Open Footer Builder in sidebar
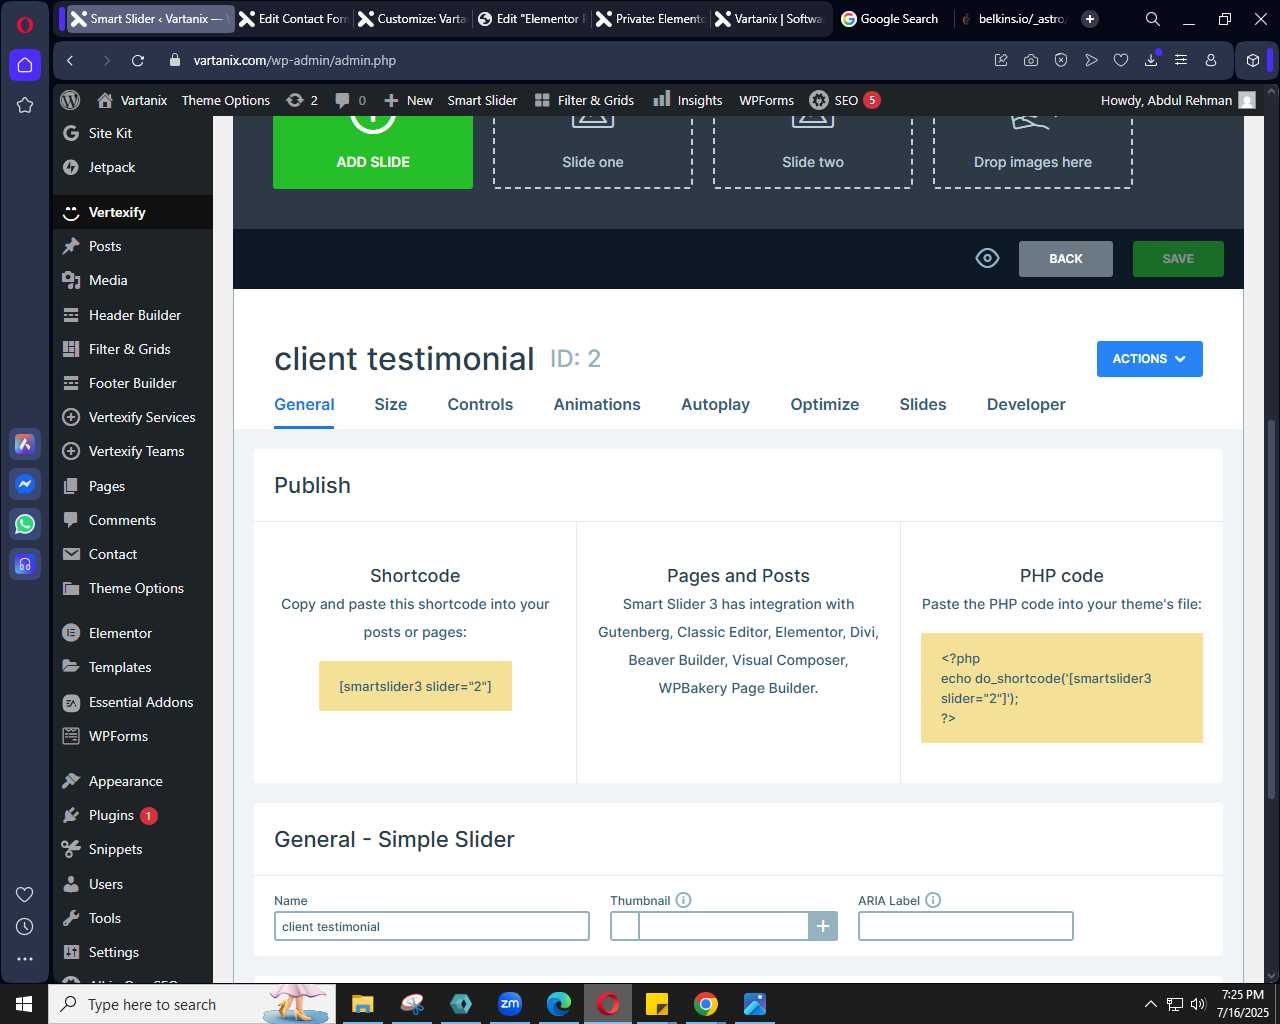This screenshot has width=1280, height=1024. tap(132, 383)
